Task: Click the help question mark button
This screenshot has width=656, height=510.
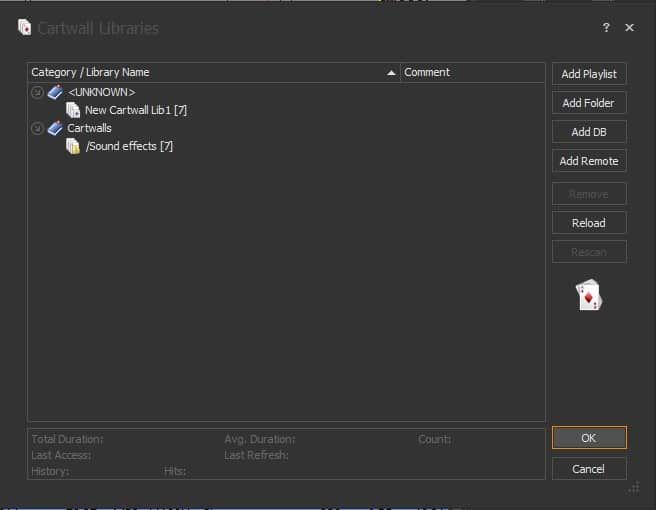Action: pyautogui.click(x=606, y=28)
